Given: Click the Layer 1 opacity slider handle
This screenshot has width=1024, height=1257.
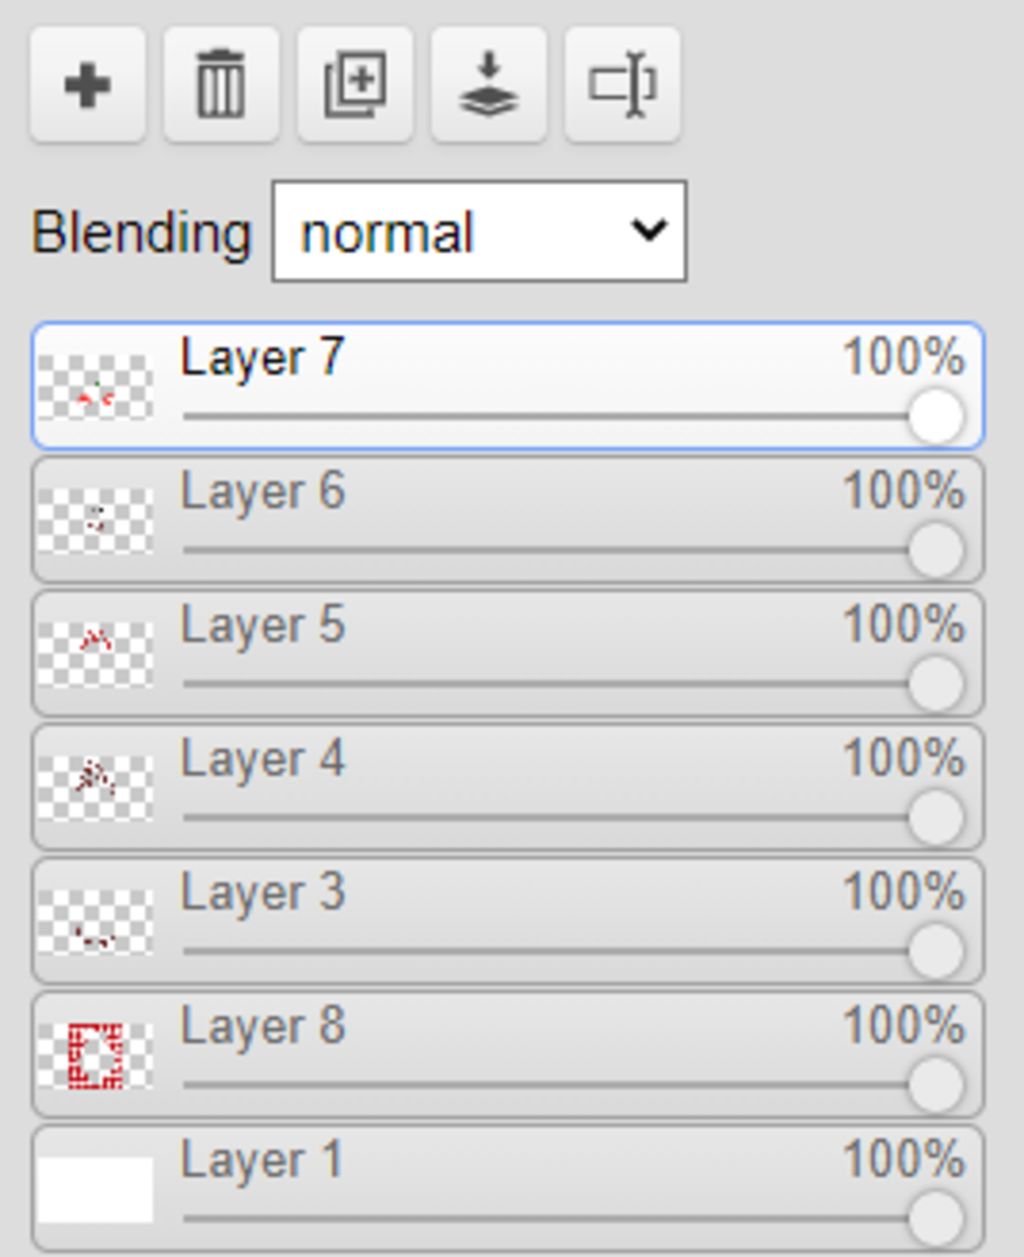Looking at the screenshot, I should [x=936, y=1218].
